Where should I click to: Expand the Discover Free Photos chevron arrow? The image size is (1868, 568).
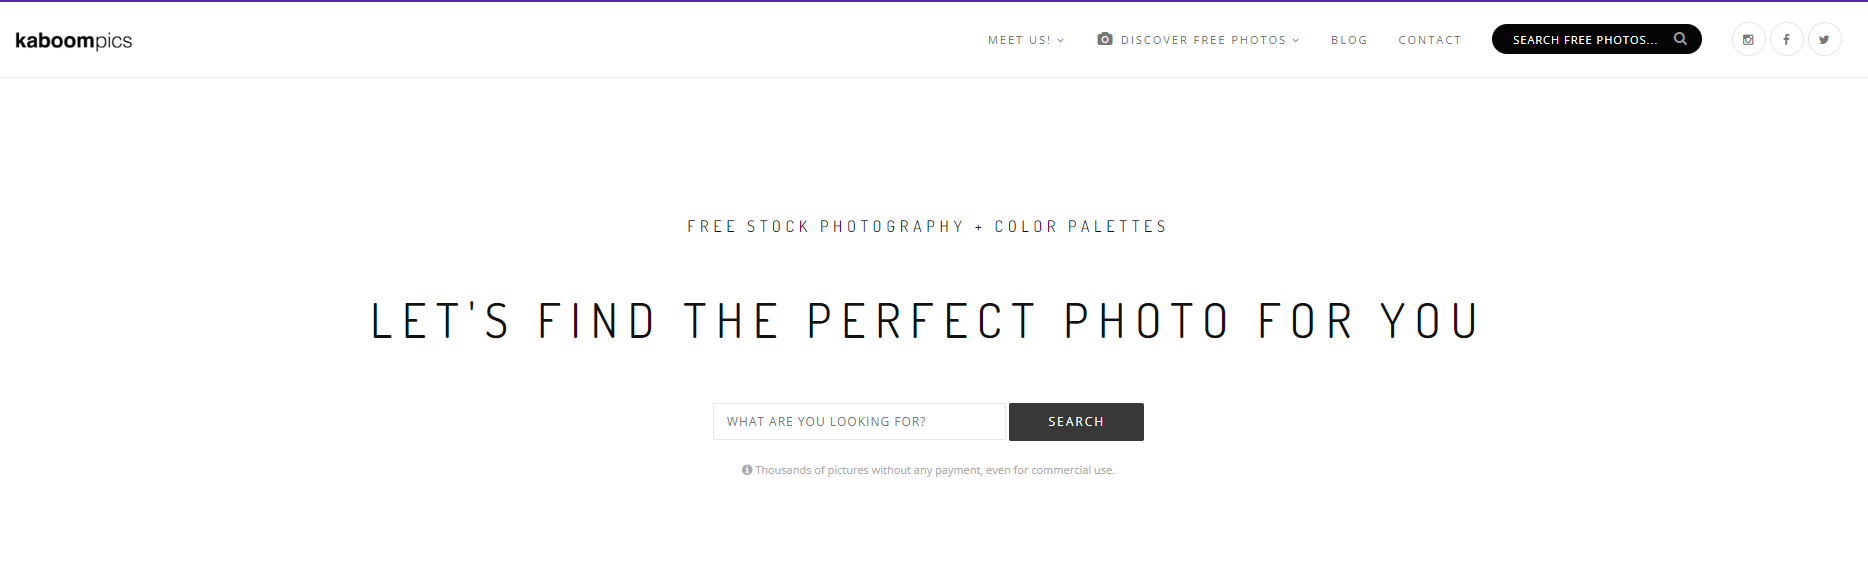click(1296, 40)
